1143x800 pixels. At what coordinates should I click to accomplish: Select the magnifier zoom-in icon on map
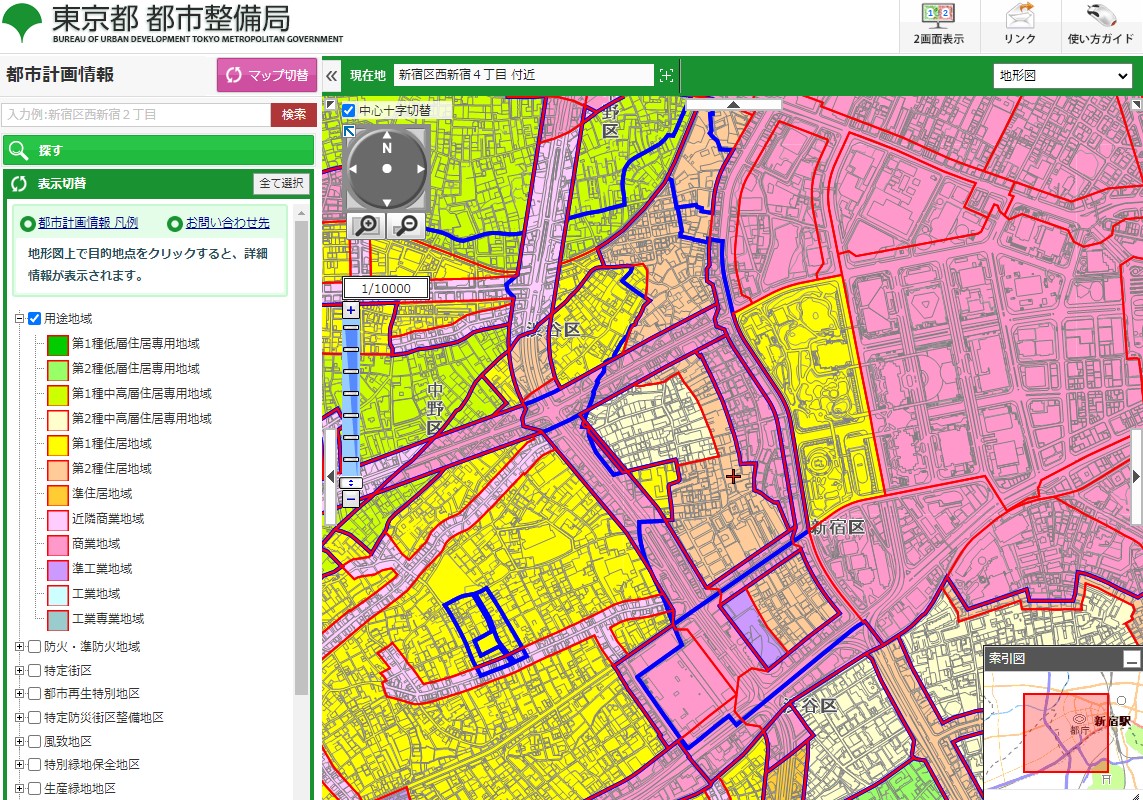pos(366,225)
